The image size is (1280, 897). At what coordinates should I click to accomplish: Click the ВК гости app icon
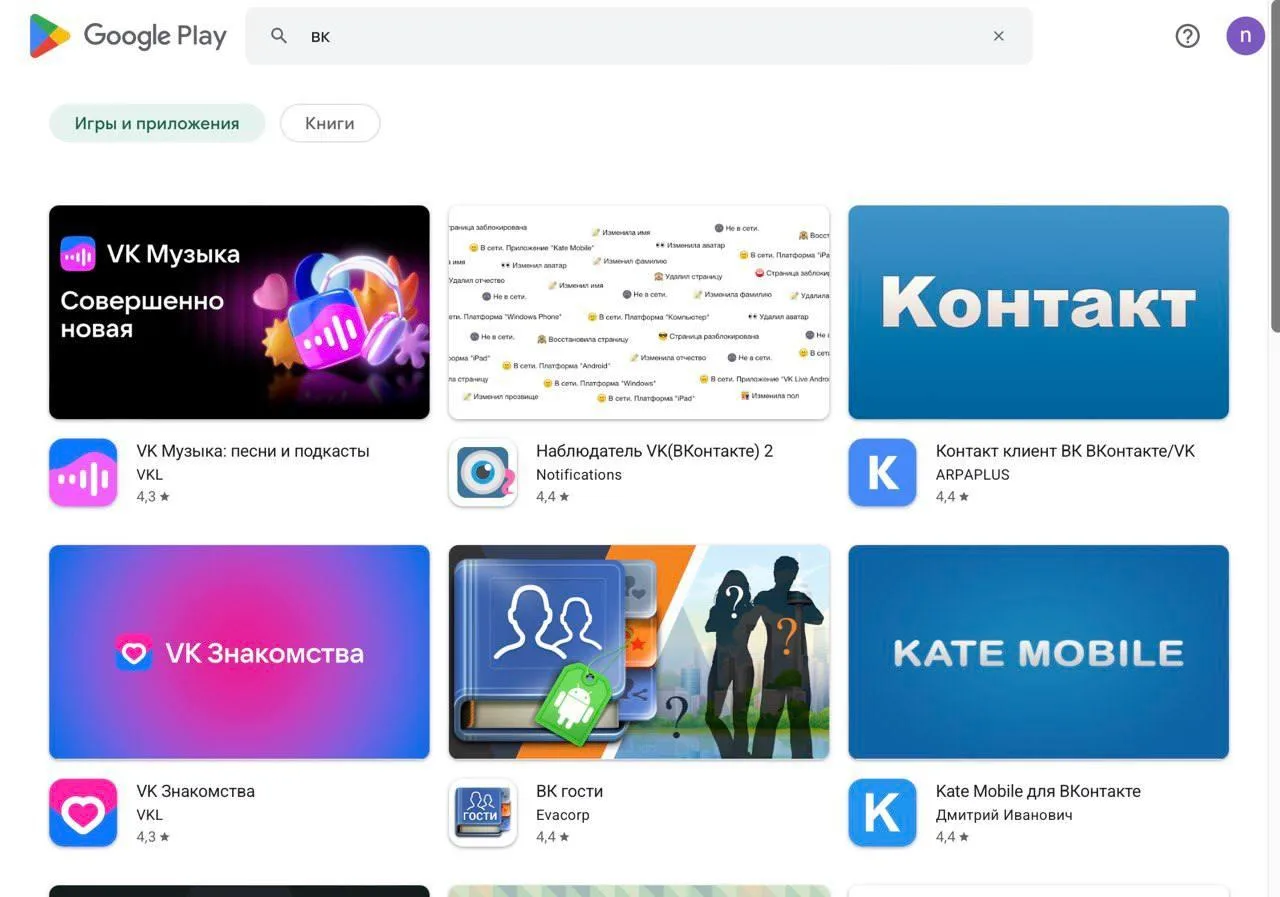point(483,812)
